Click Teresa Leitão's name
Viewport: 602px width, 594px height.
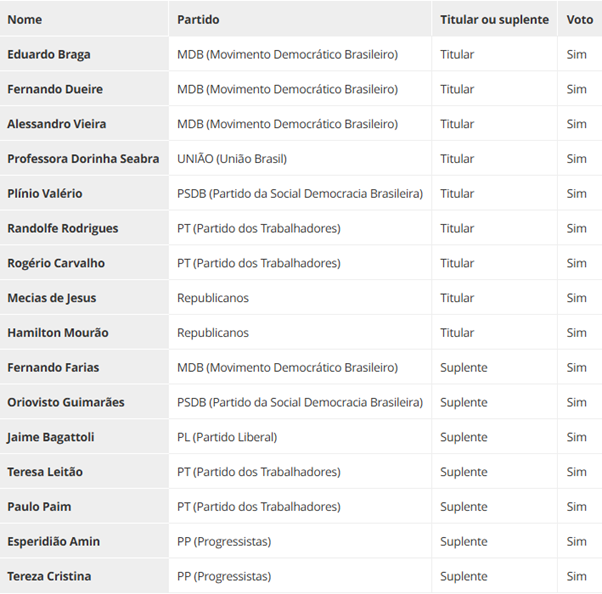[44, 471]
